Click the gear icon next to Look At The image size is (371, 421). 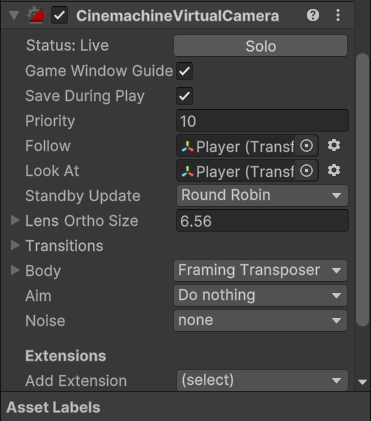334,171
